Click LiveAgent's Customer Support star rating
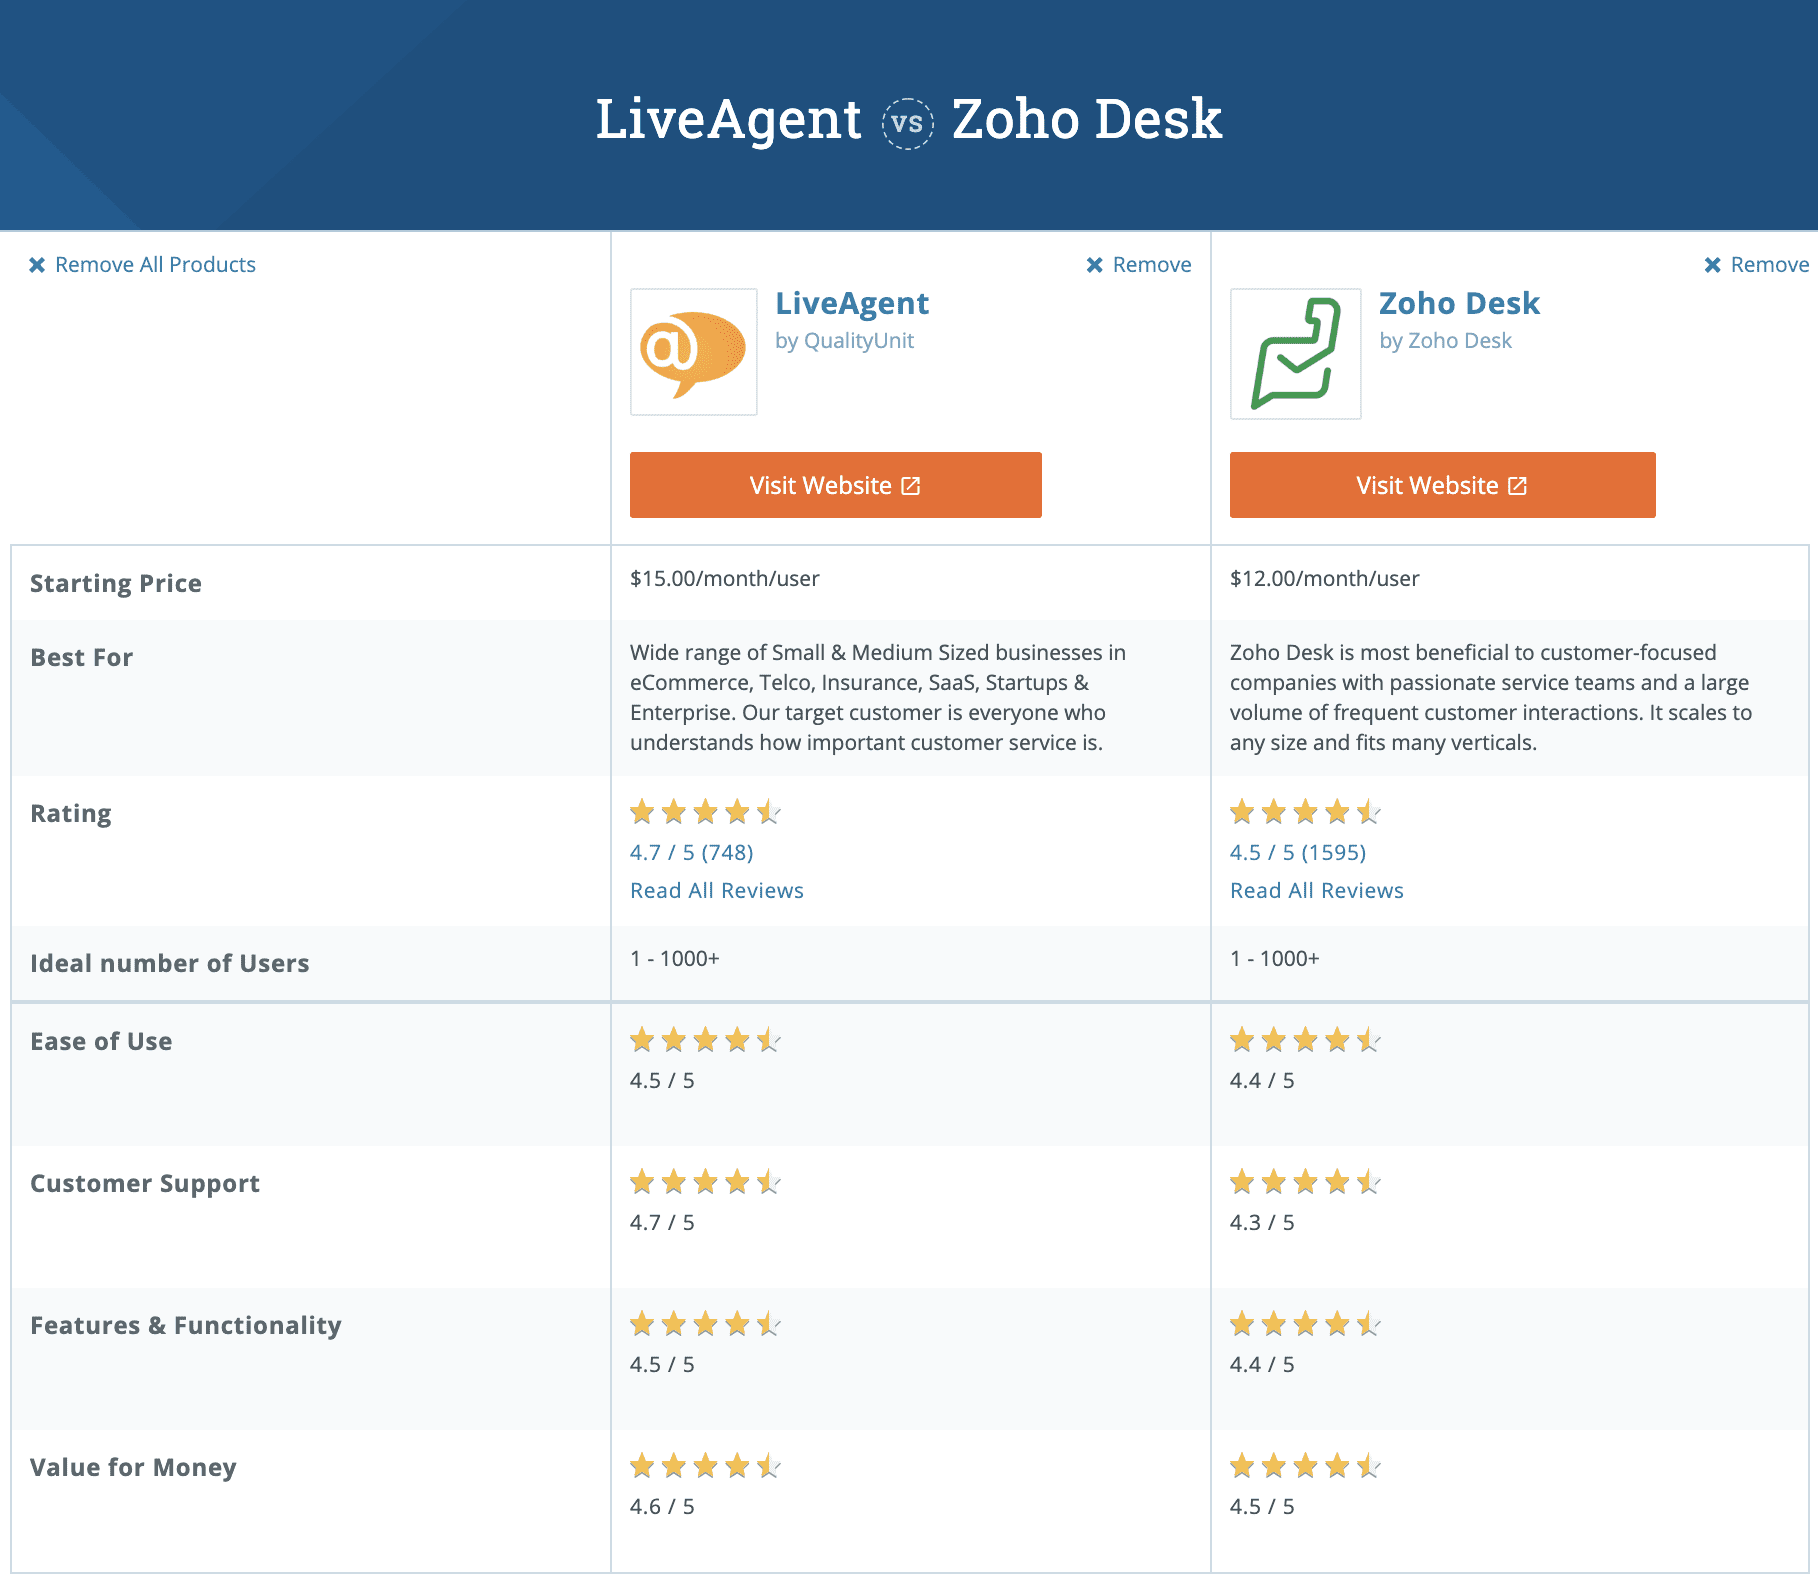The height and width of the screenshot is (1578, 1818). (x=704, y=1182)
